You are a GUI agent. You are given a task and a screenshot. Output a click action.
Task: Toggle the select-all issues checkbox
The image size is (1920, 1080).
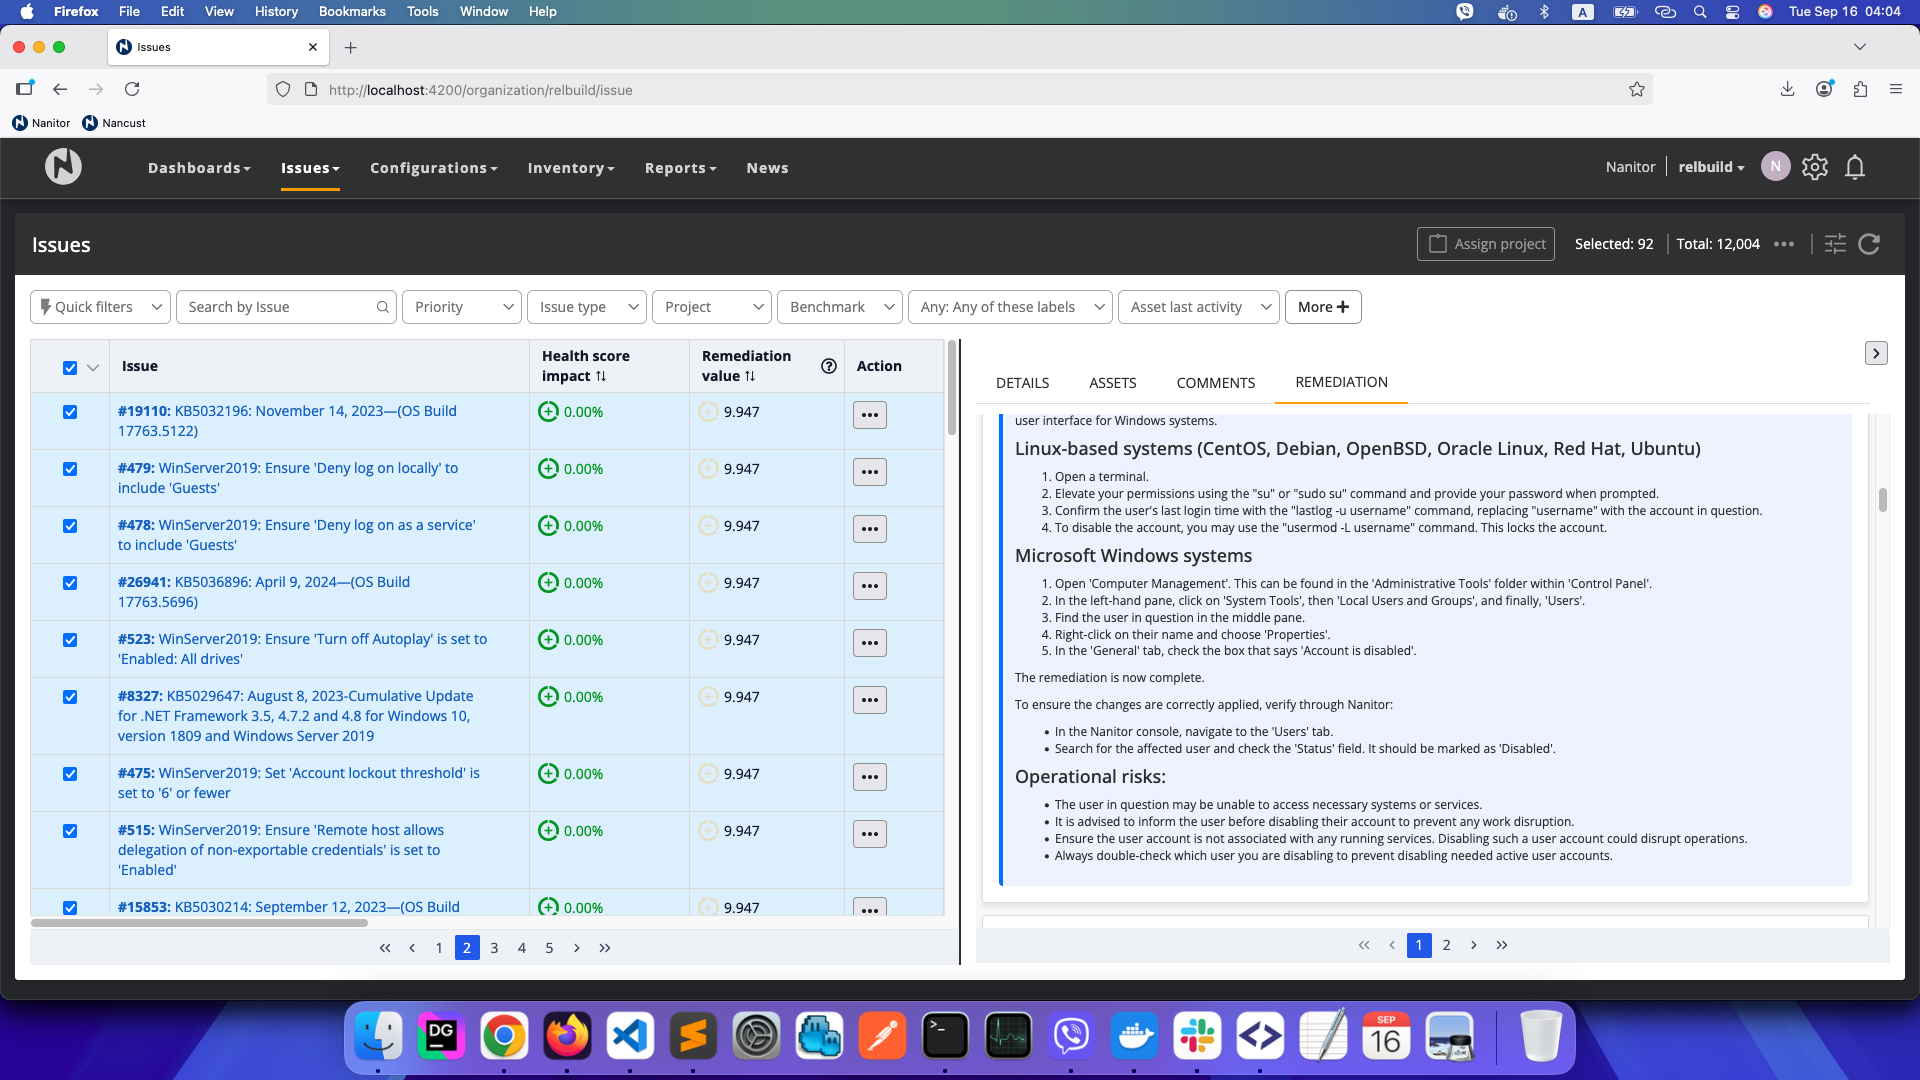pos(70,367)
